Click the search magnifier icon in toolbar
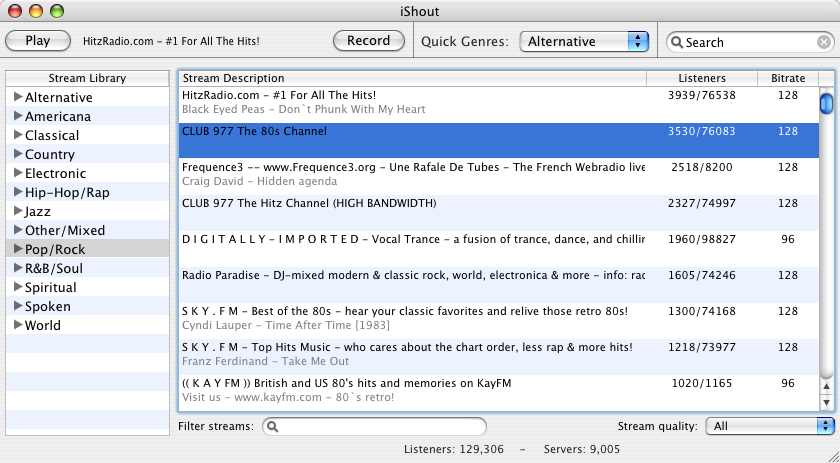The height and width of the screenshot is (463, 840). [x=677, y=42]
